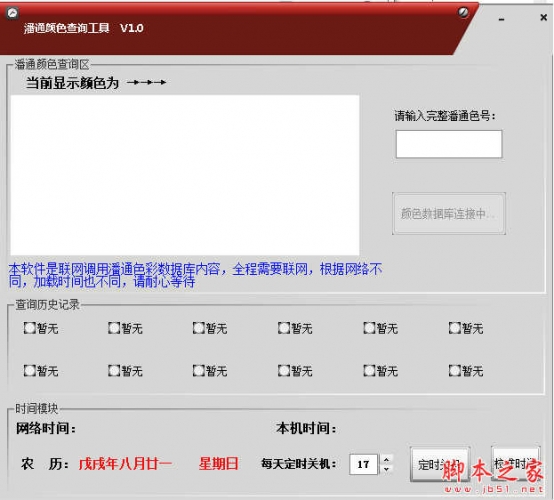Click the 网络时间 label
This screenshot has width=554, height=500.
pyautogui.click(x=46, y=429)
